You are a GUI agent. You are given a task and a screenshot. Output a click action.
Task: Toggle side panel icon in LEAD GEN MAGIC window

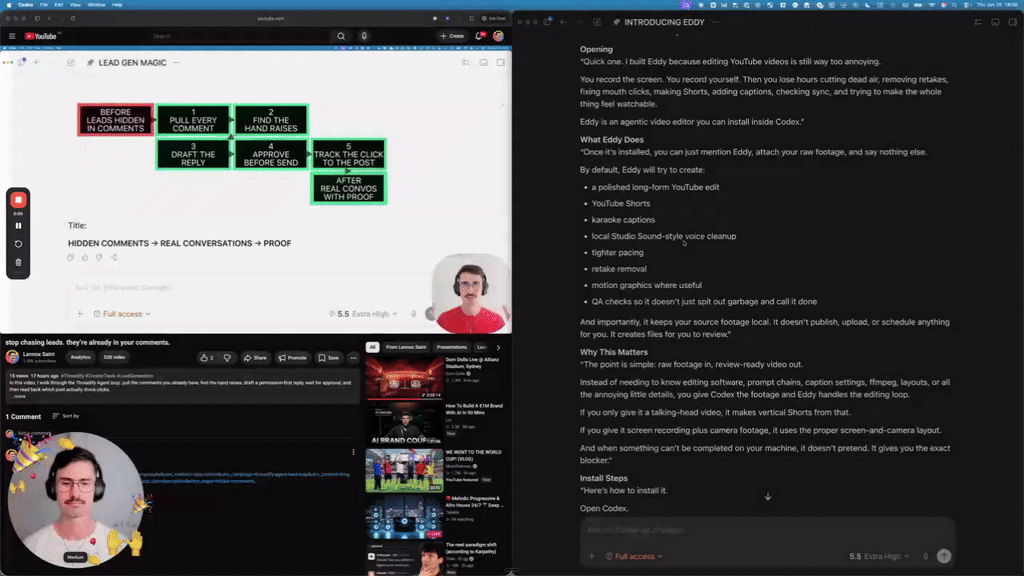(x=501, y=63)
